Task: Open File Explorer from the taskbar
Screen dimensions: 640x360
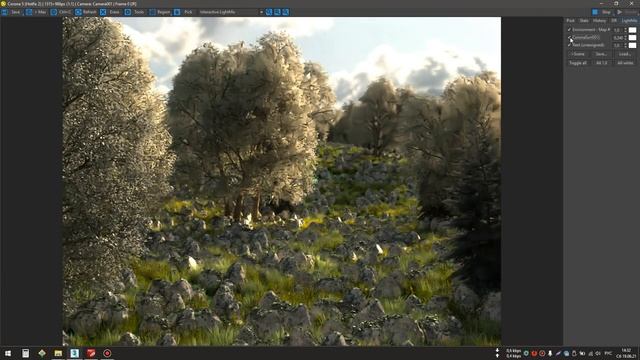Action: pos(58,353)
